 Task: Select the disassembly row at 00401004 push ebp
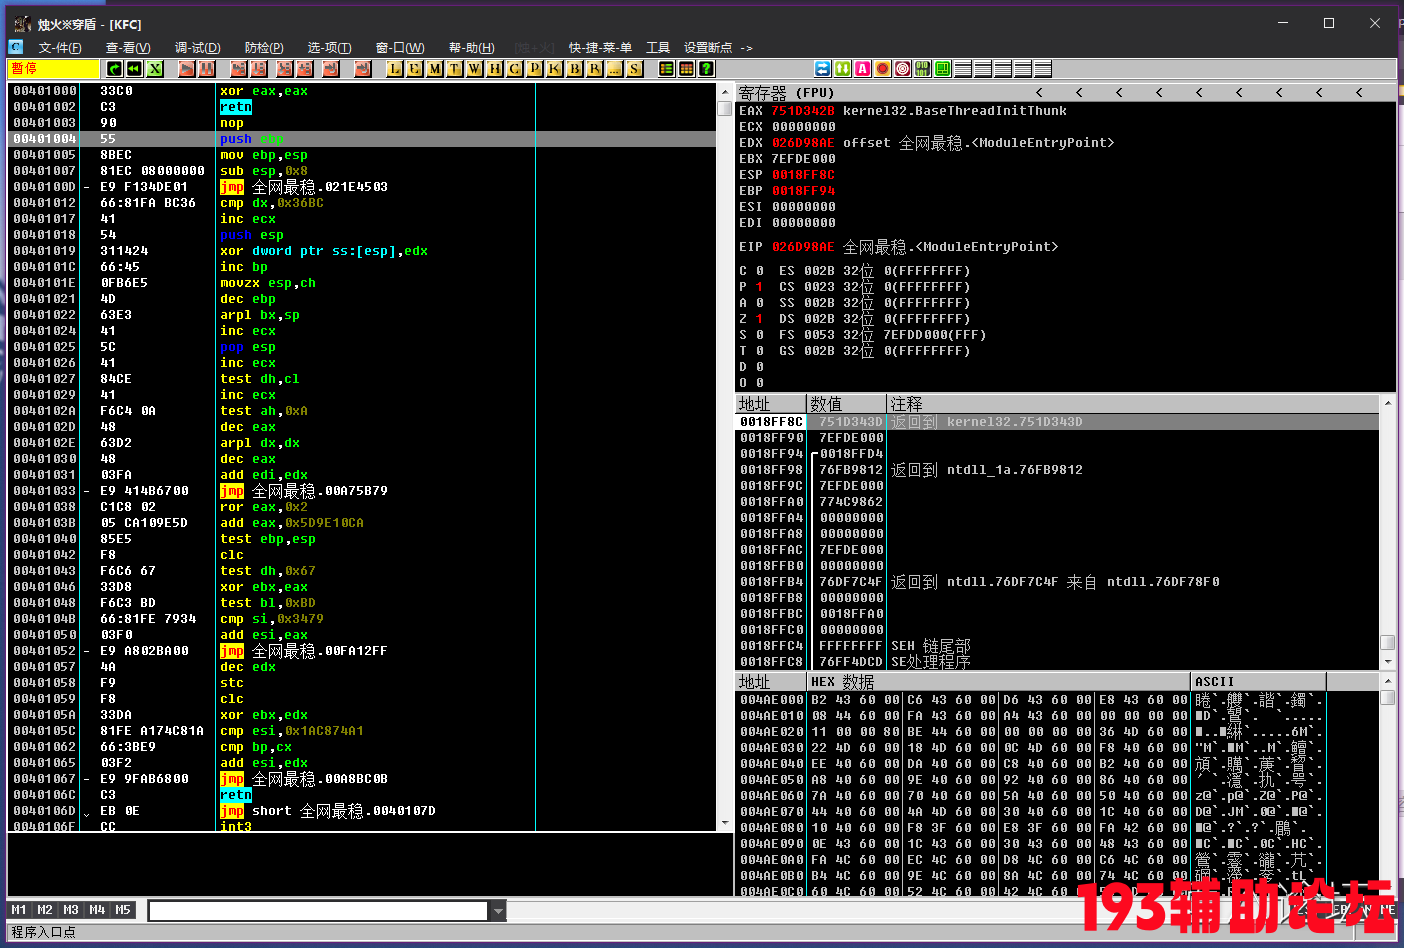point(362,139)
